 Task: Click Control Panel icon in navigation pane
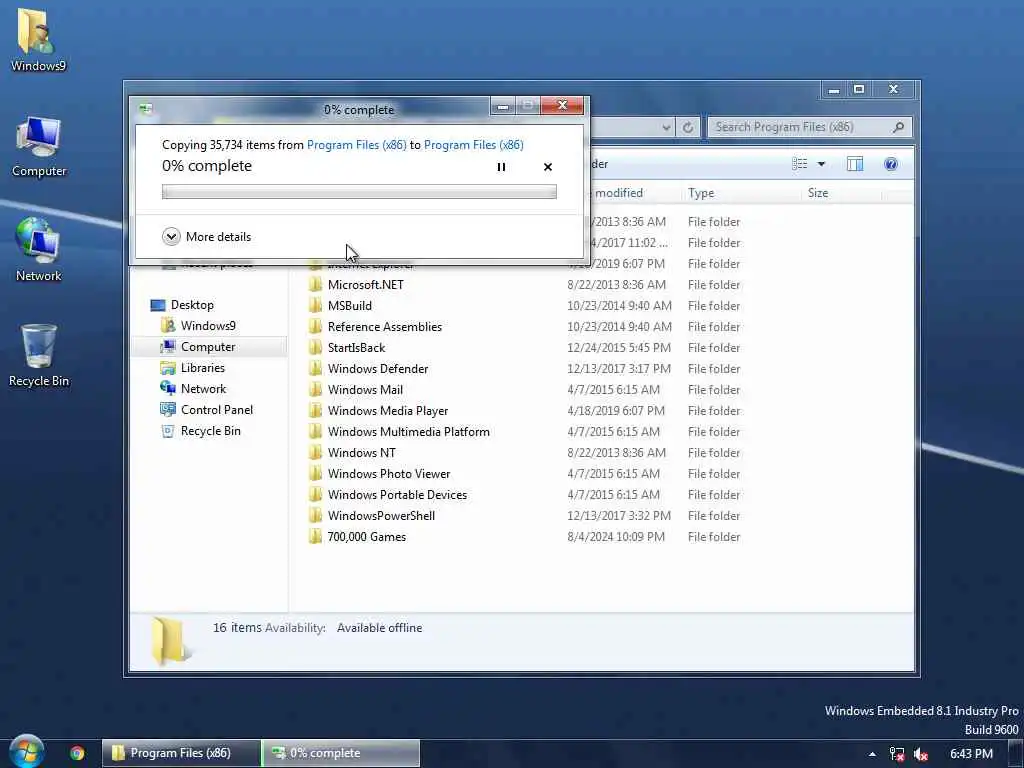pos(168,409)
